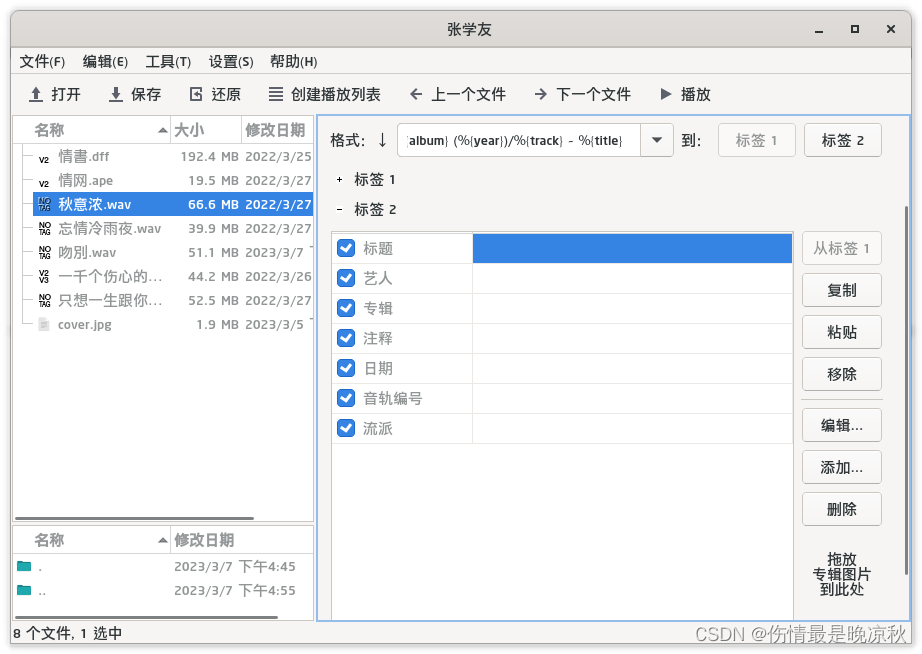Click the 复制 (copy) button

point(841,290)
